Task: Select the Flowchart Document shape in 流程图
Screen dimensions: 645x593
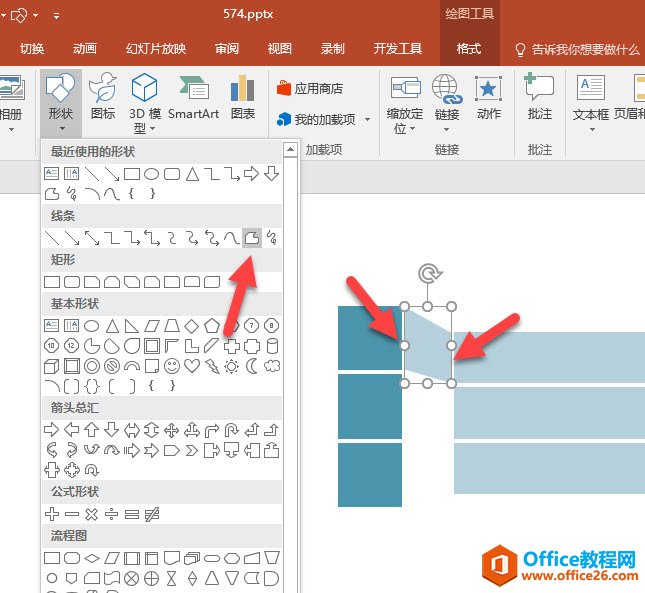Action: pyautogui.click(x=172, y=558)
